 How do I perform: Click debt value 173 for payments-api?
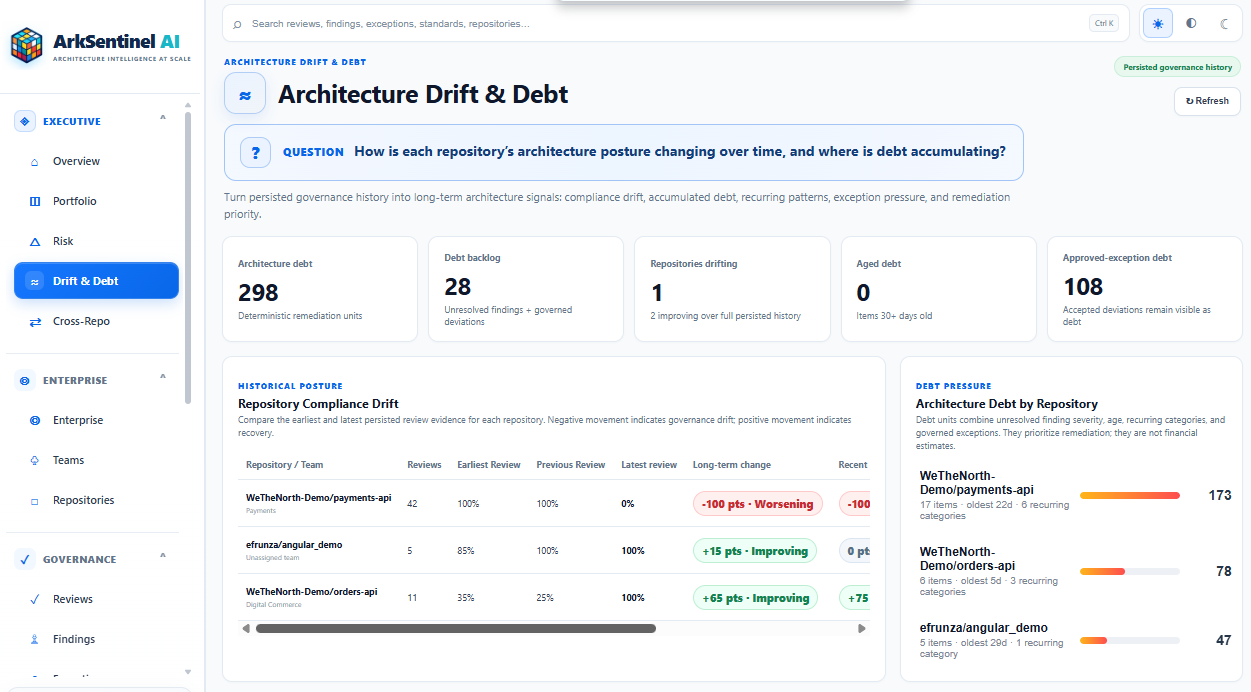click(x=1219, y=495)
